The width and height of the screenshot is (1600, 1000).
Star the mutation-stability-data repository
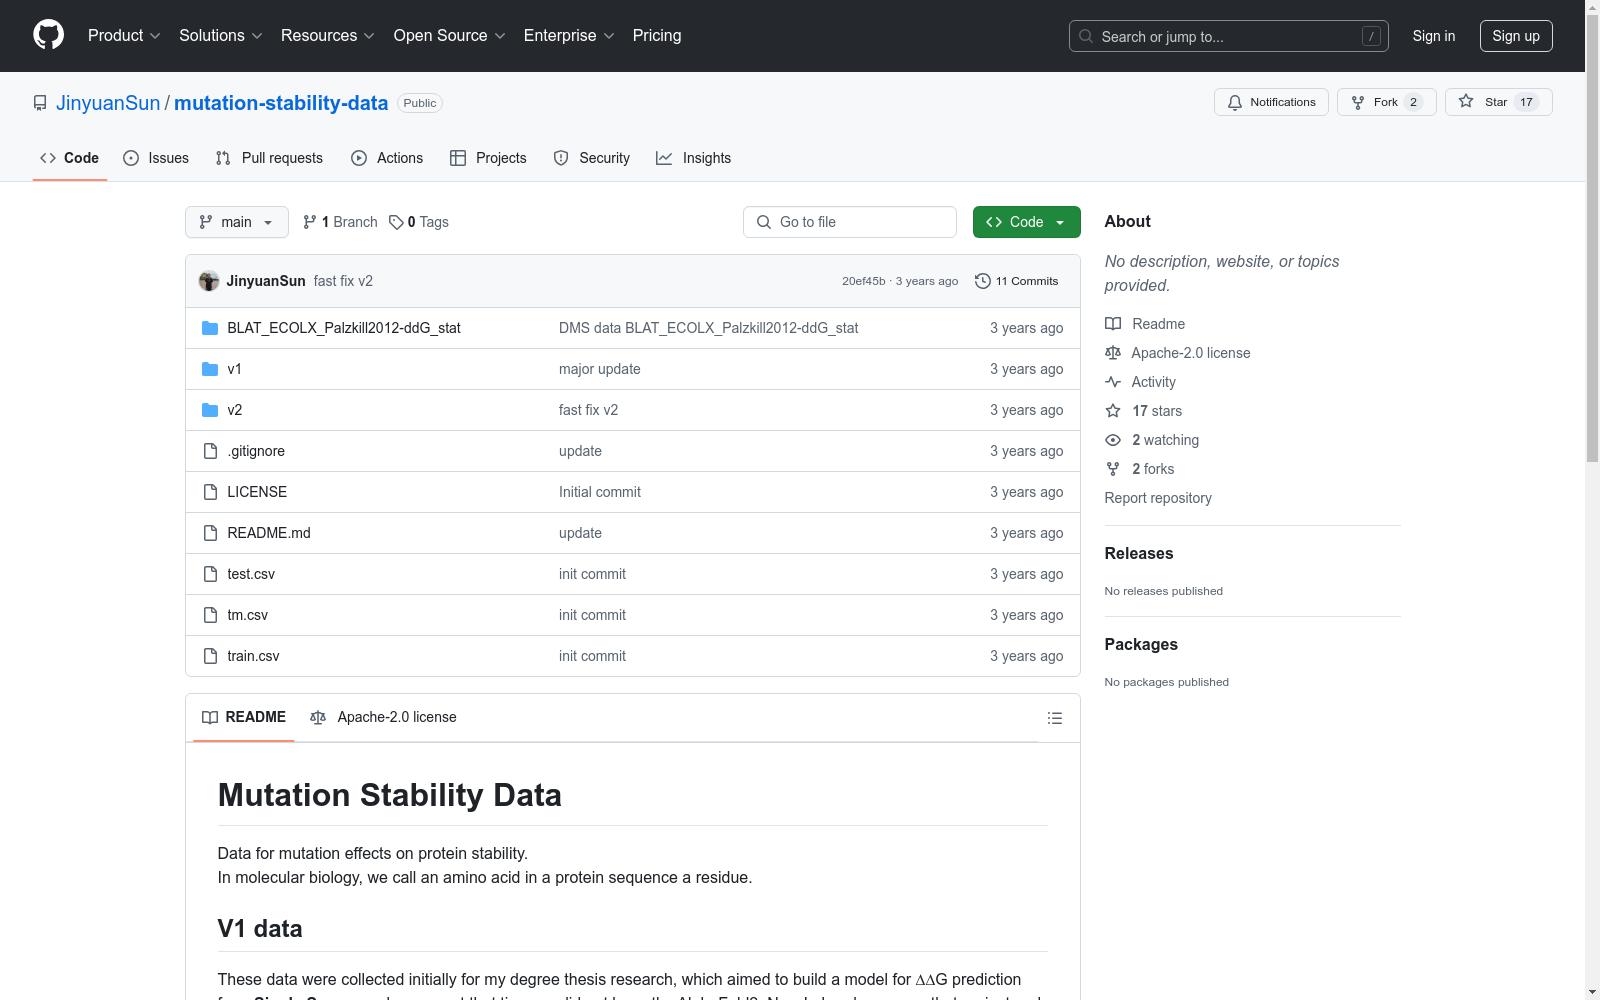coord(1498,102)
